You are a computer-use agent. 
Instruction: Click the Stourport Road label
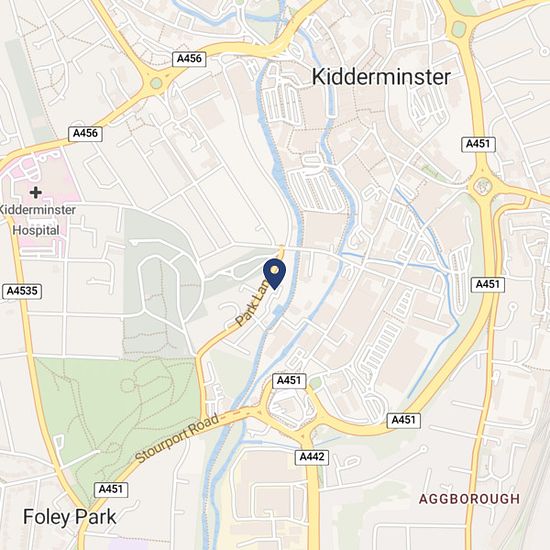point(177,438)
